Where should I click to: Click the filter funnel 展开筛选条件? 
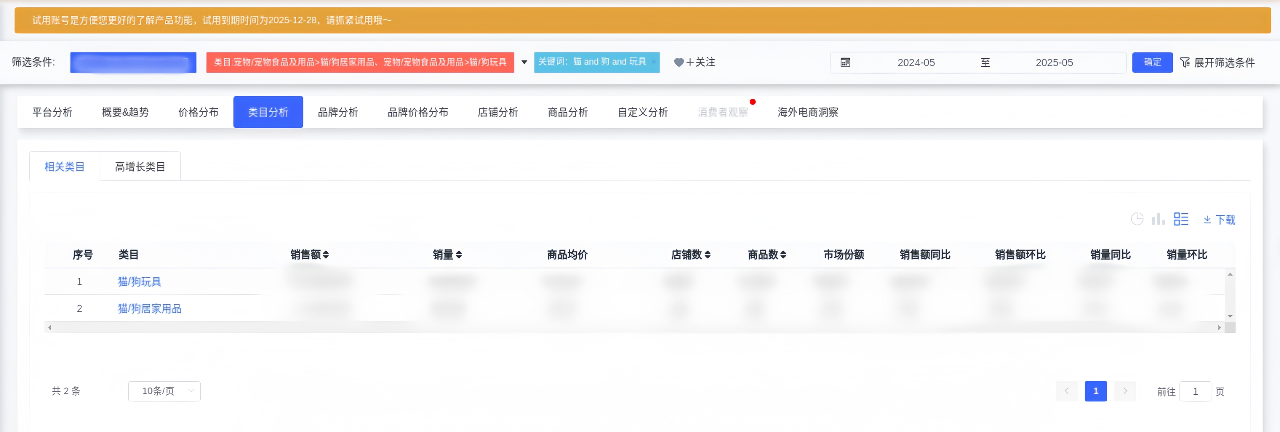1217,62
